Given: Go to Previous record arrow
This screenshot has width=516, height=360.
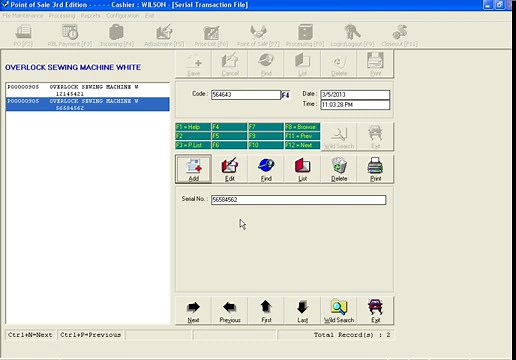Looking at the screenshot, I should 230,311.
